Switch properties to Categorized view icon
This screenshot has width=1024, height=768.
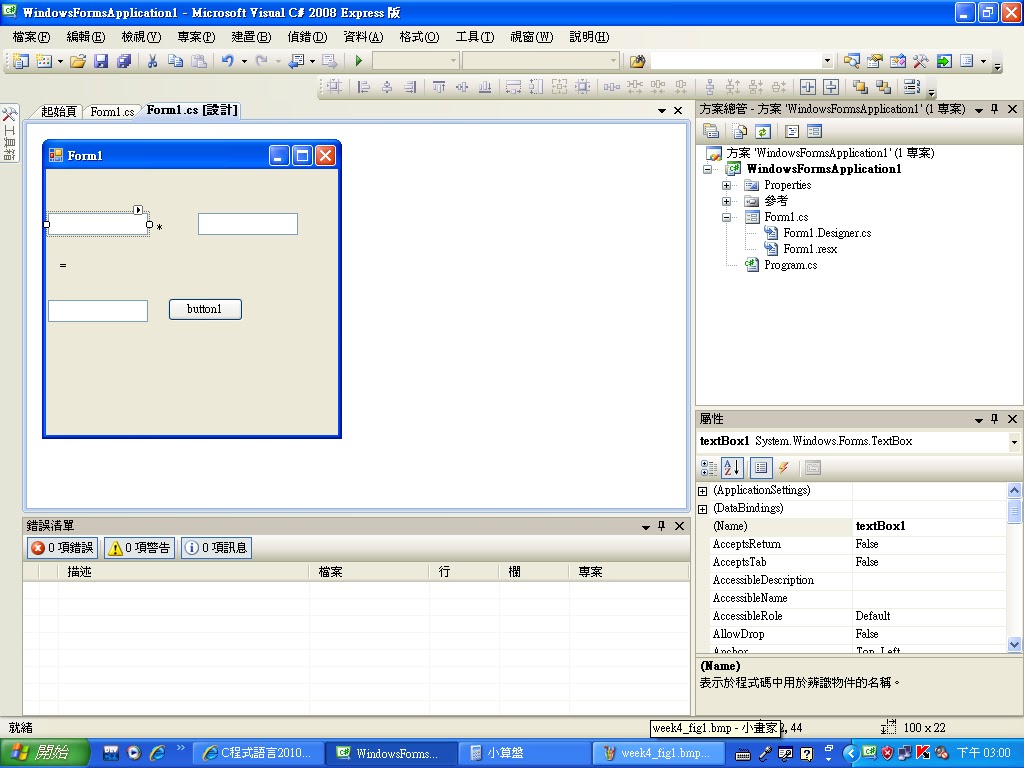709,468
